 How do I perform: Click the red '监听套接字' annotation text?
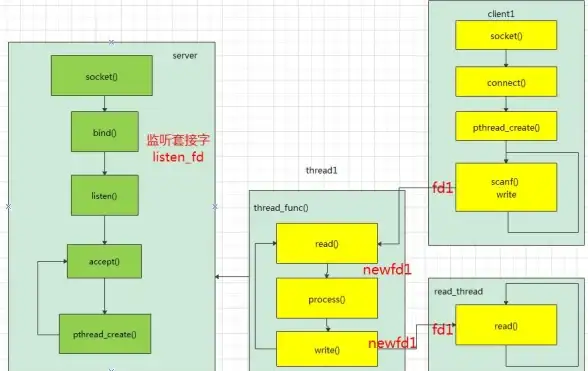178,140
